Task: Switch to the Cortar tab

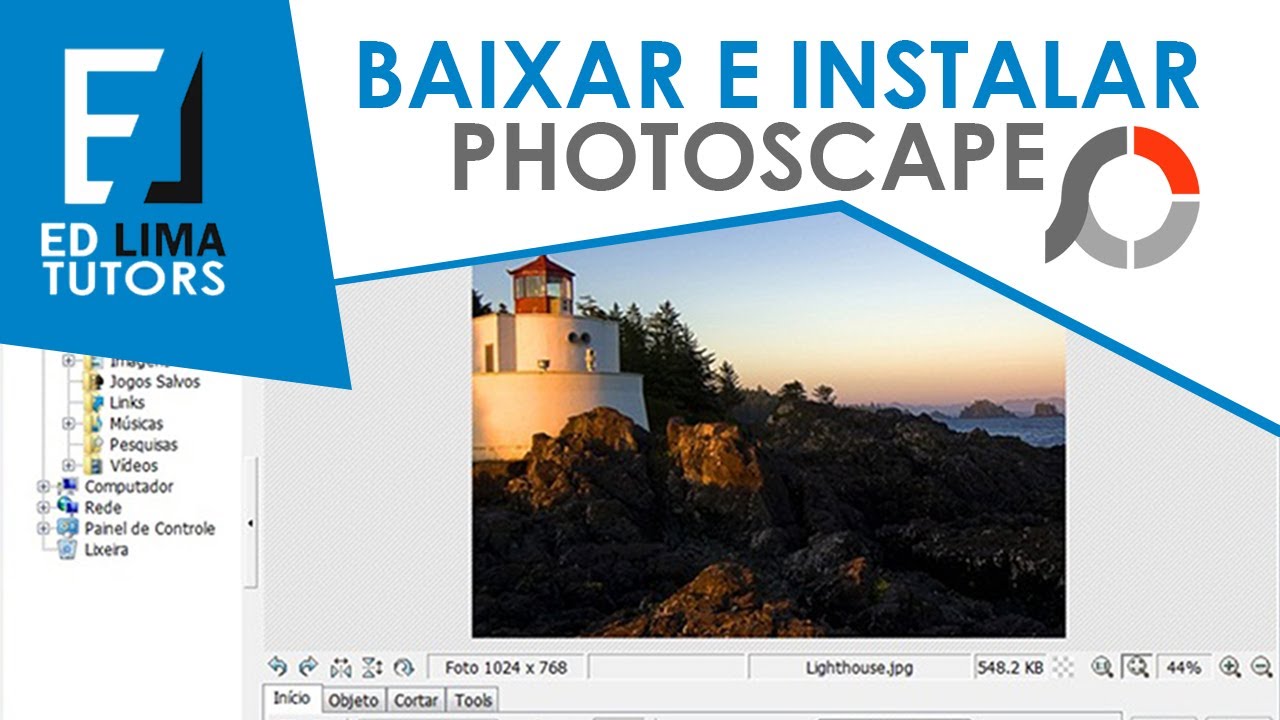Action: (416, 701)
